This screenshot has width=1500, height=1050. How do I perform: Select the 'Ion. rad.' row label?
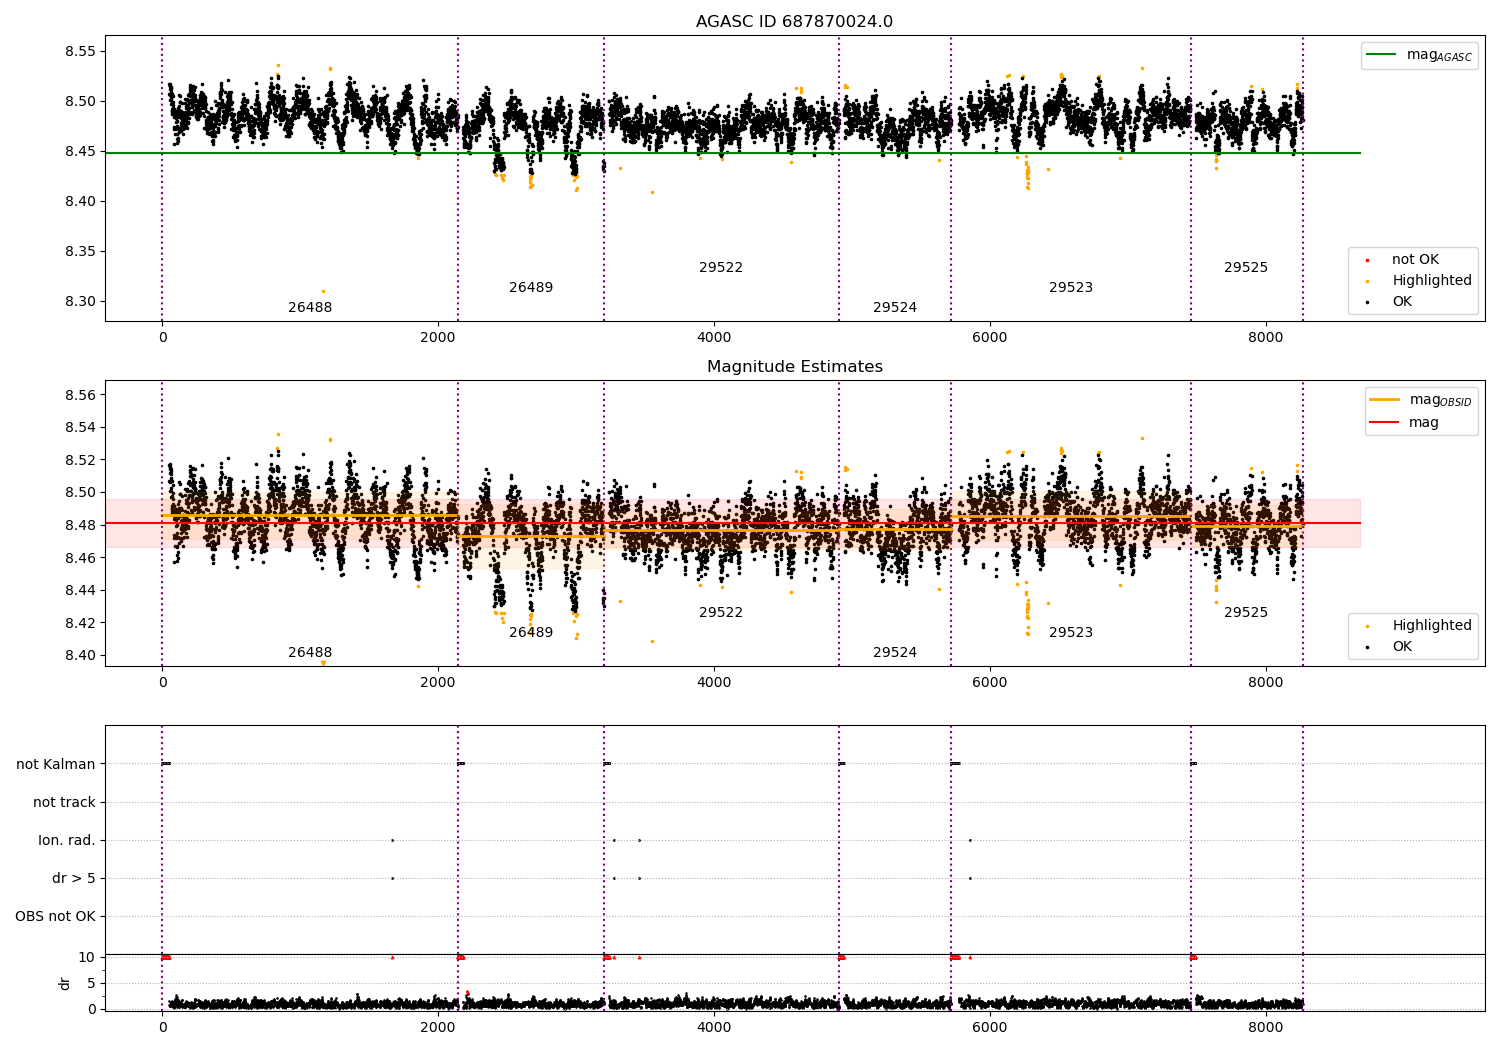pyautogui.click(x=67, y=841)
